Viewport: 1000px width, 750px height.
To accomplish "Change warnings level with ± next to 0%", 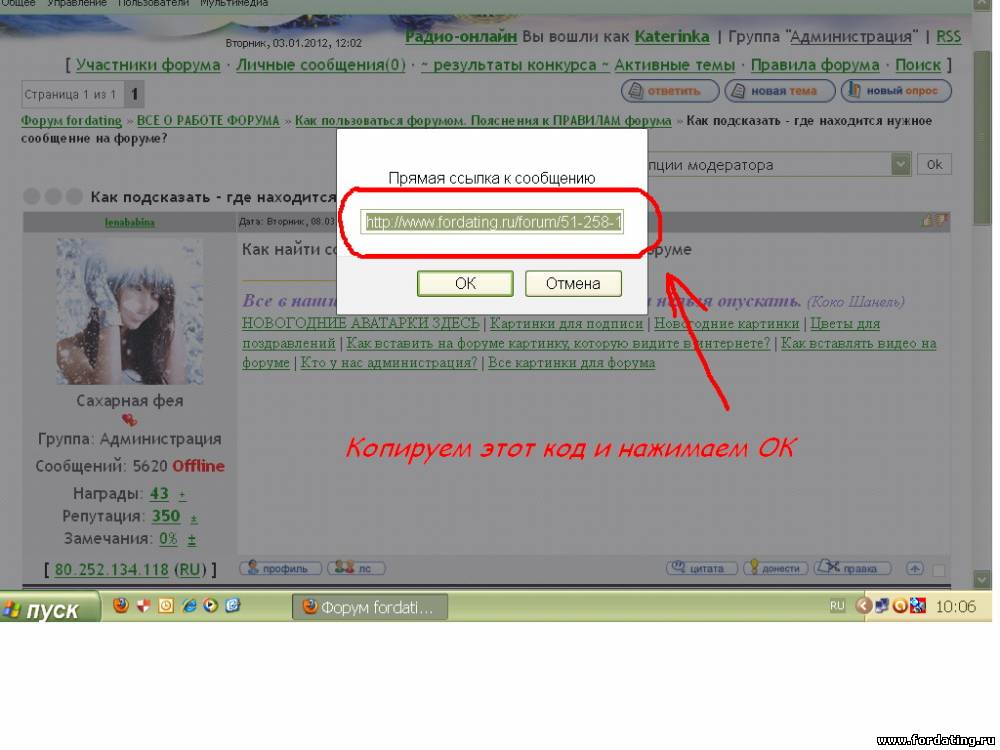I will [191, 540].
